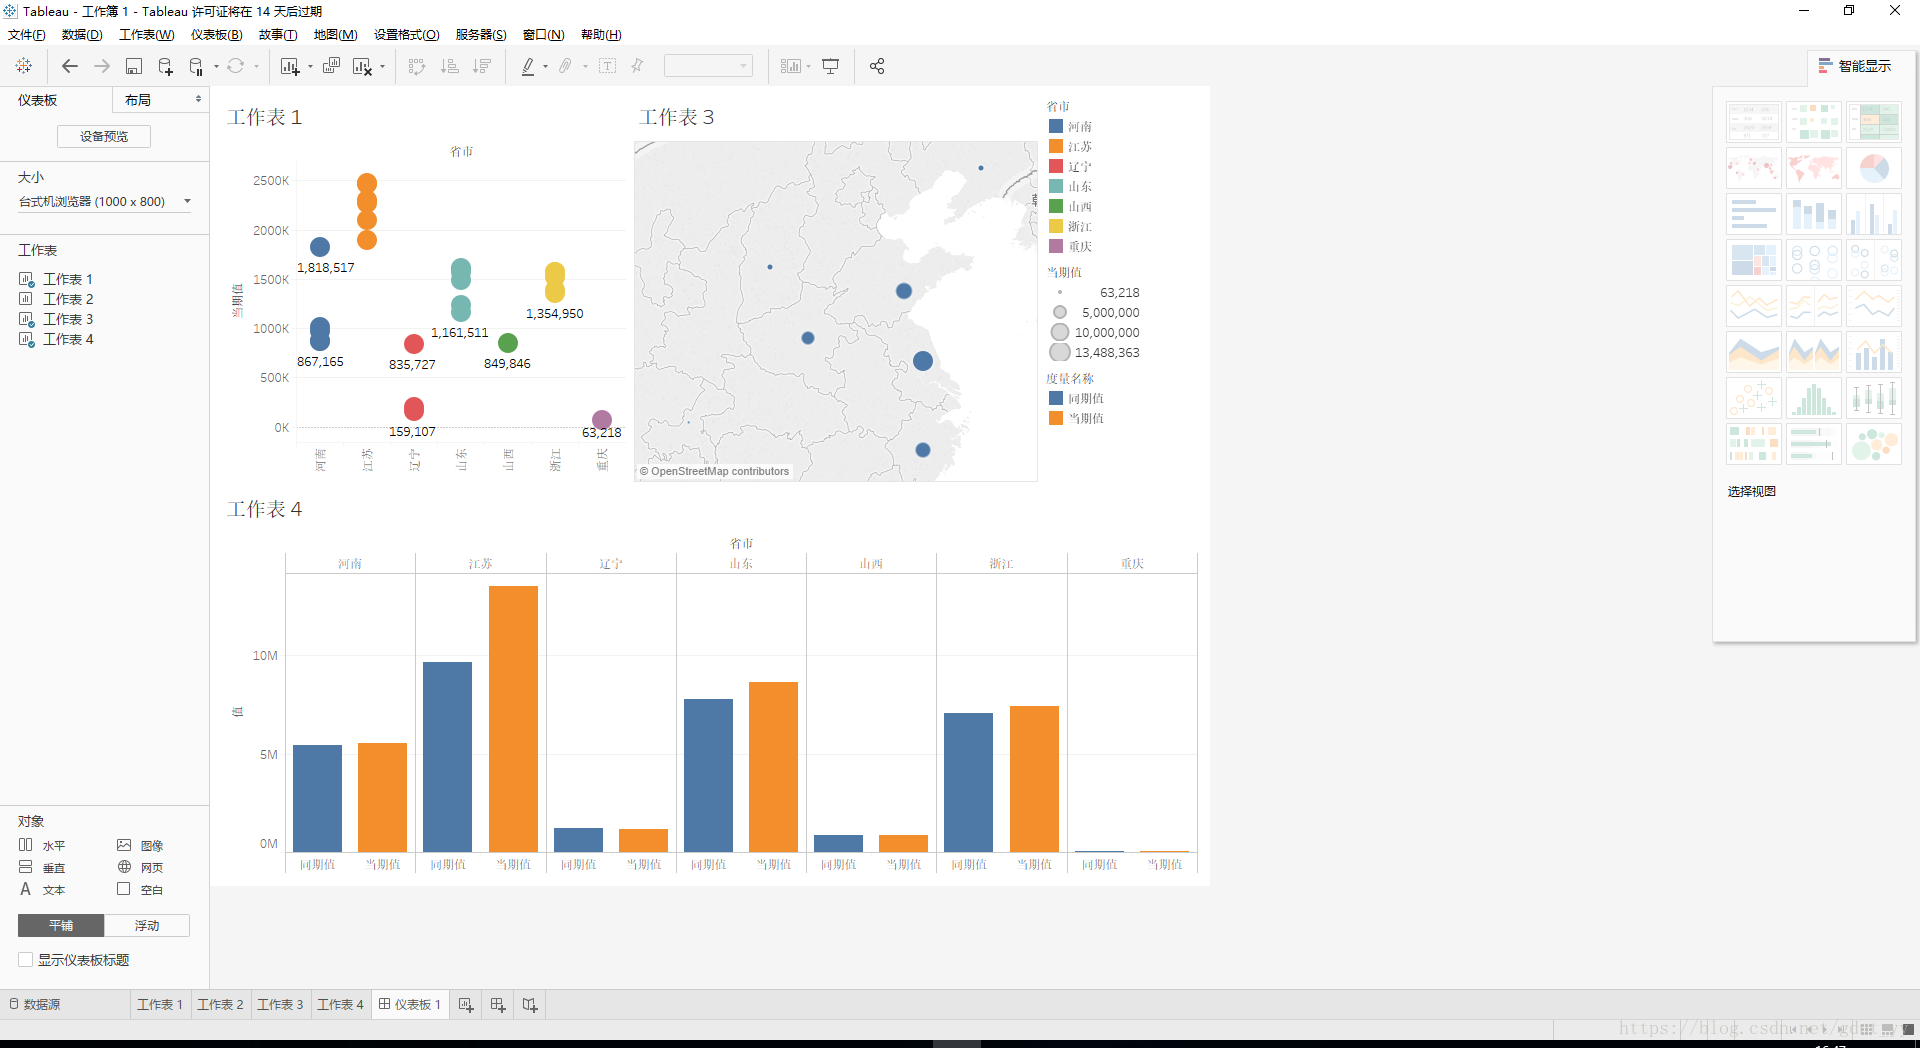Add a vertical layout container
Screen dimensions: 1920x1048
(42, 867)
